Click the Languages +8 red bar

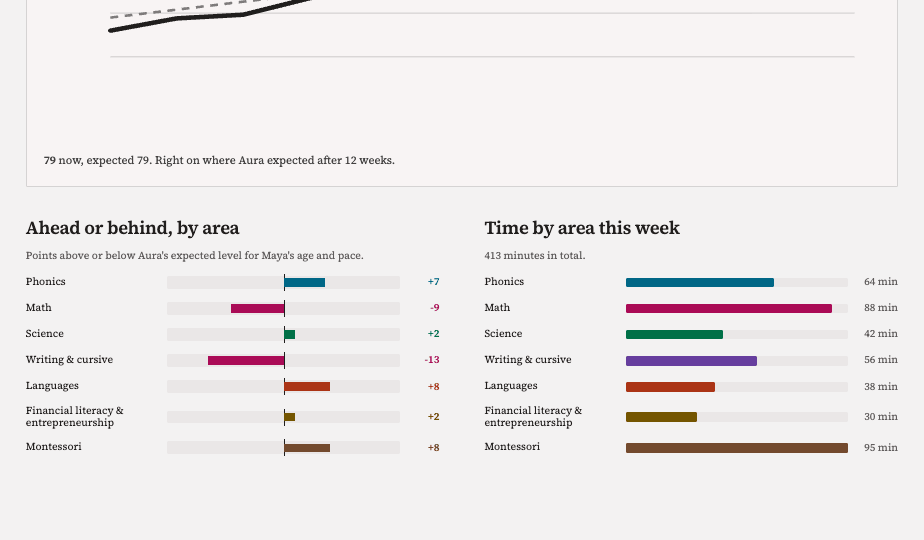tap(307, 387)
